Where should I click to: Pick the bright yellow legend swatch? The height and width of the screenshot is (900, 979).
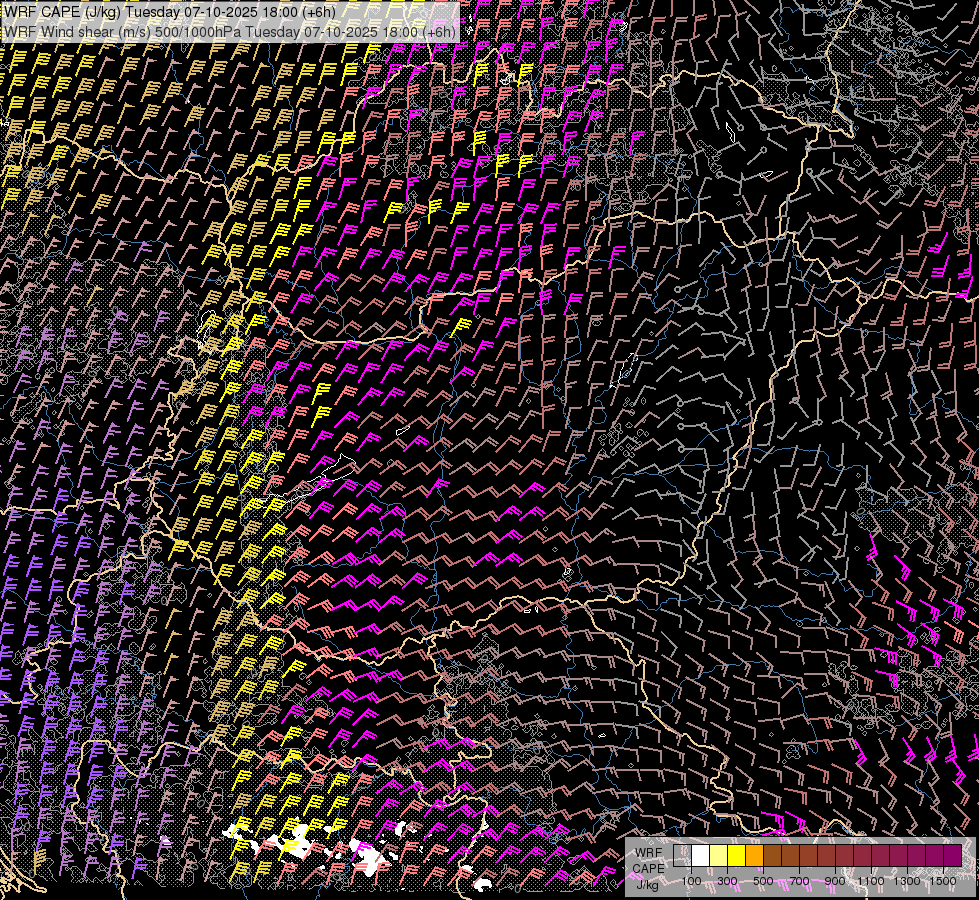[x=737, y=856]
